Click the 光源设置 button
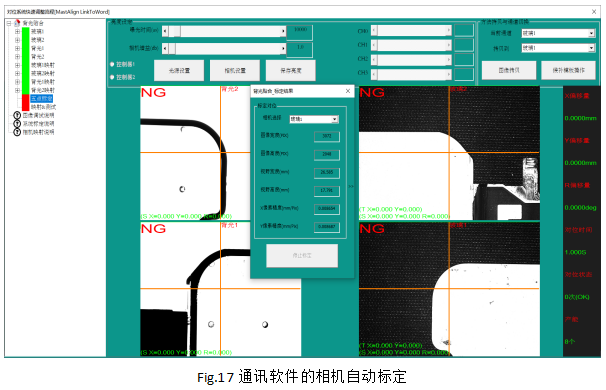The image size is (606, 390). point(179,71)
